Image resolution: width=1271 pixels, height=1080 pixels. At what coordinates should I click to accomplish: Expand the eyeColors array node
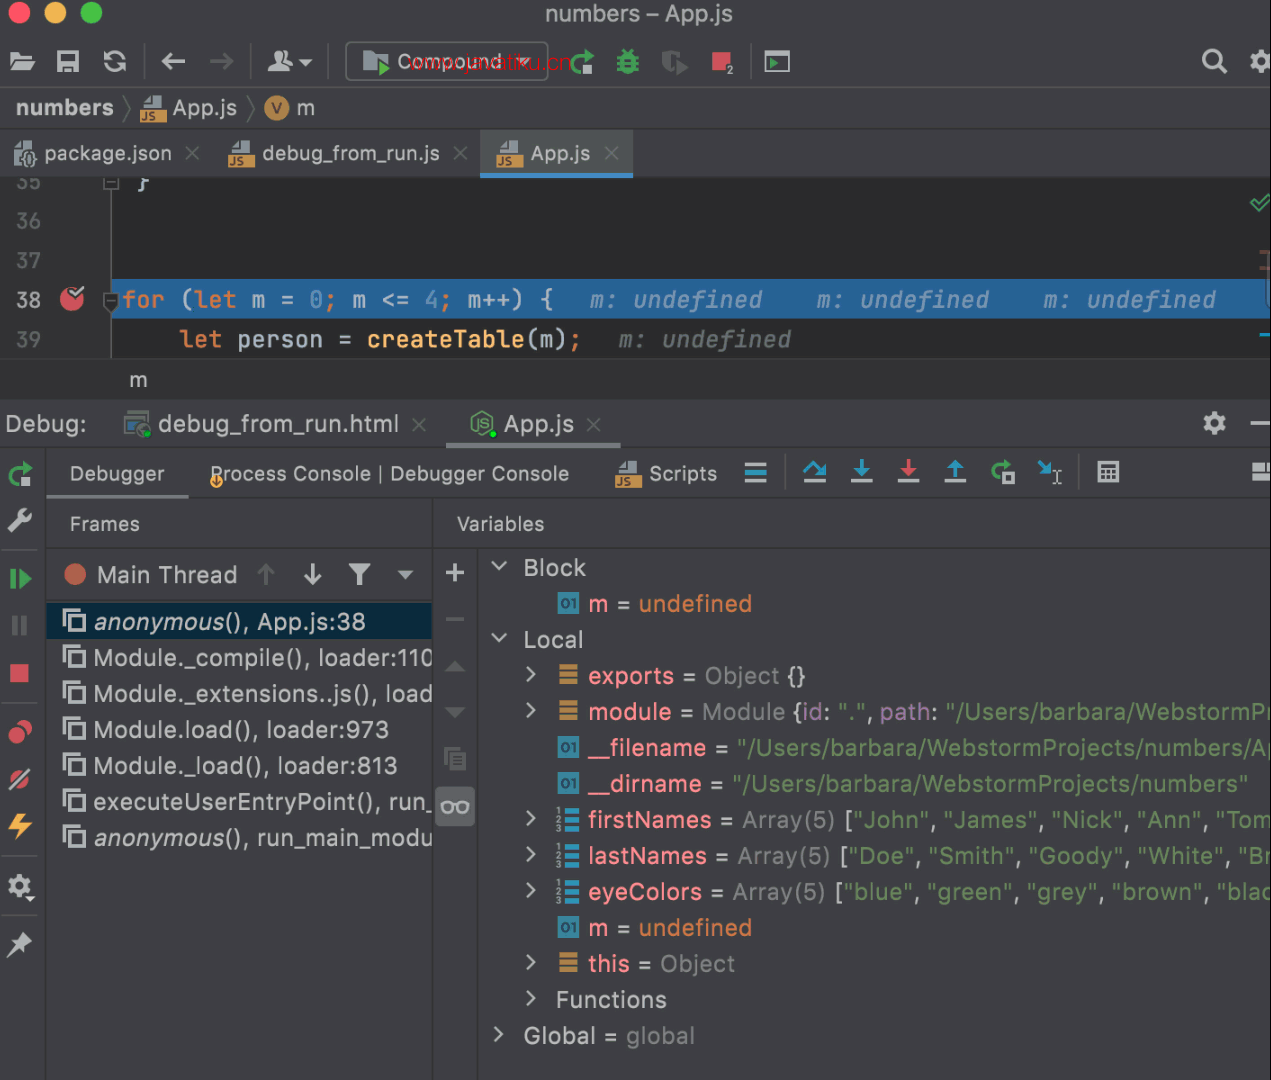coord(531,891)
